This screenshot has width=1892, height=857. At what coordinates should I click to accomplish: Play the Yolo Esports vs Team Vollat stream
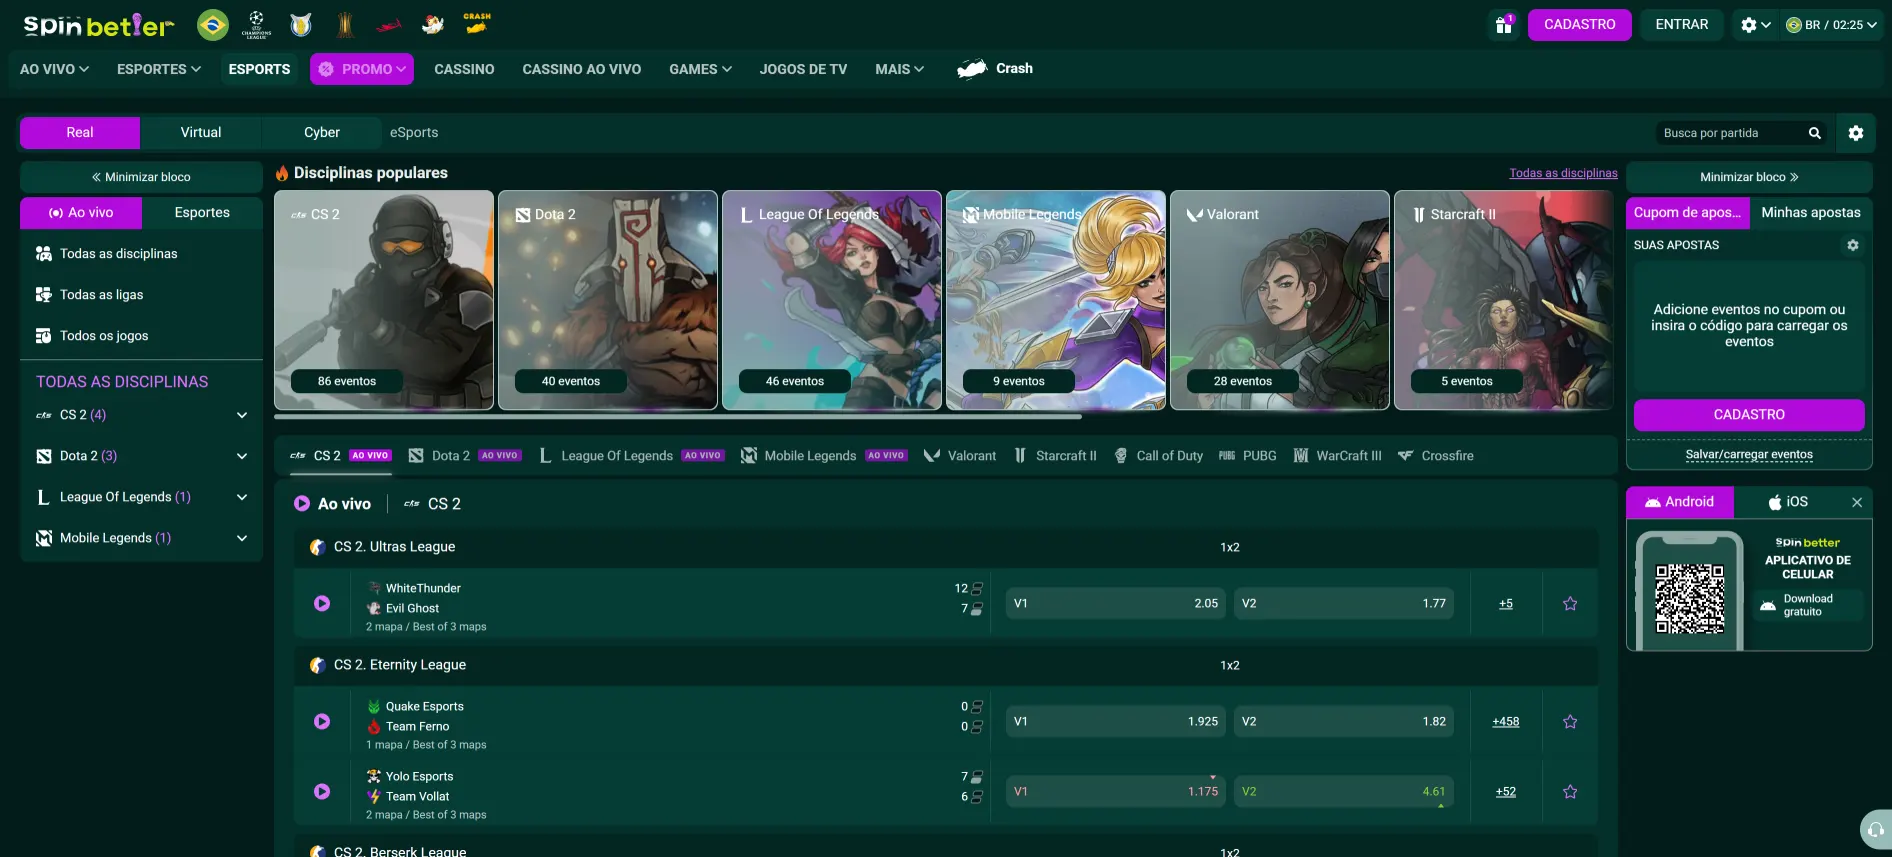pyautogui.click(x=322, y=791)
